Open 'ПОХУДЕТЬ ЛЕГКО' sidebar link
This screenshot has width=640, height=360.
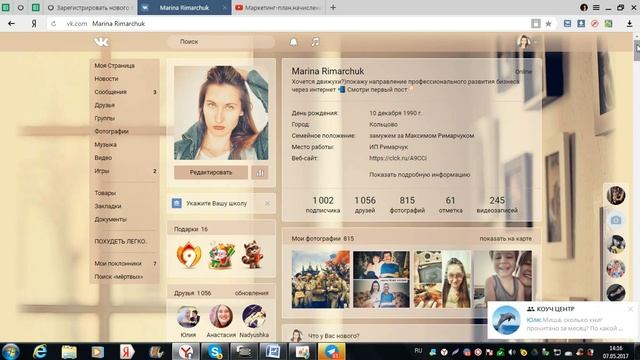click(121, 241)
